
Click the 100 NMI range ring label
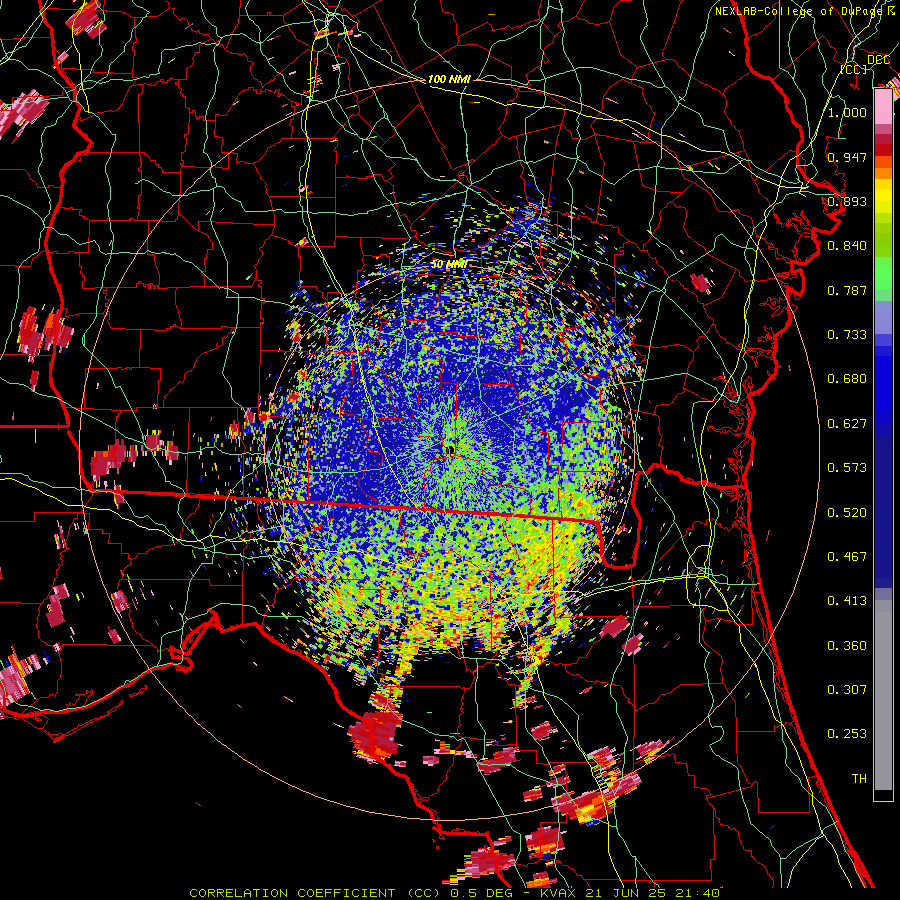pyautogui.click(x=449, y=79)
